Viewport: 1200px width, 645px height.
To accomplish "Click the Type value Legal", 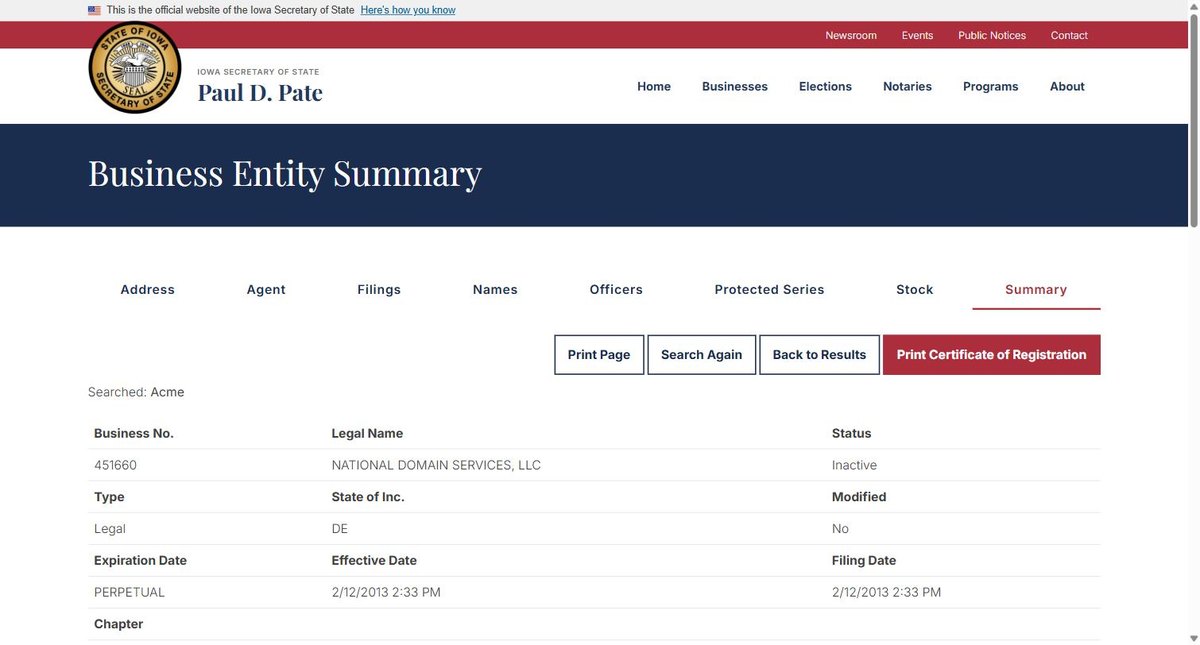I will pos(110,529).
